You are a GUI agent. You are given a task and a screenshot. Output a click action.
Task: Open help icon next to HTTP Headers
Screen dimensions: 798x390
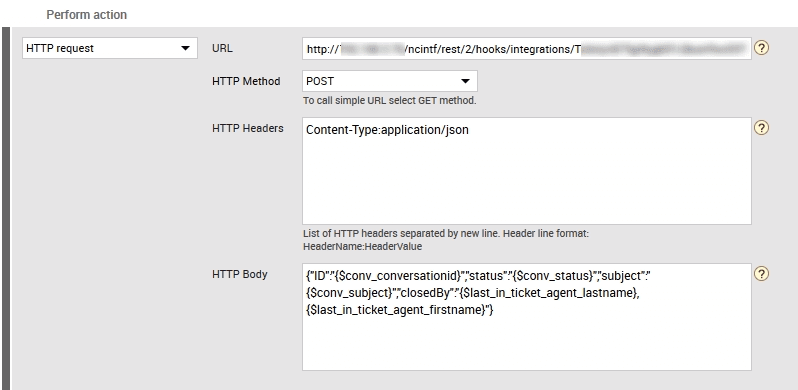tap(761, 128)
